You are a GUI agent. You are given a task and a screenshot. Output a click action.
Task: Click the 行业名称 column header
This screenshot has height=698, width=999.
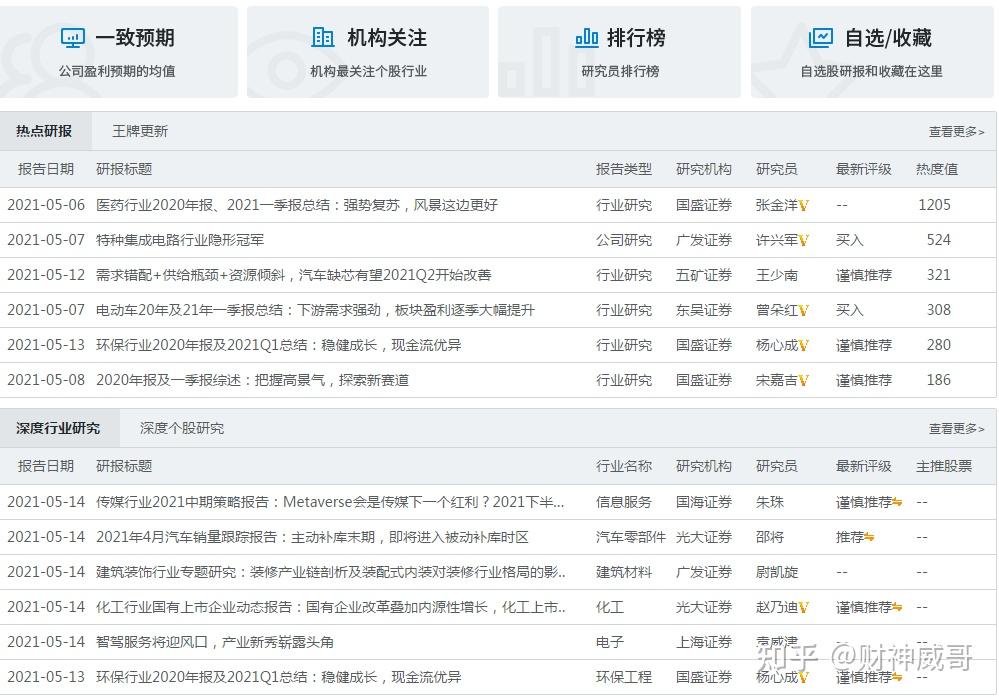(624, 466)
